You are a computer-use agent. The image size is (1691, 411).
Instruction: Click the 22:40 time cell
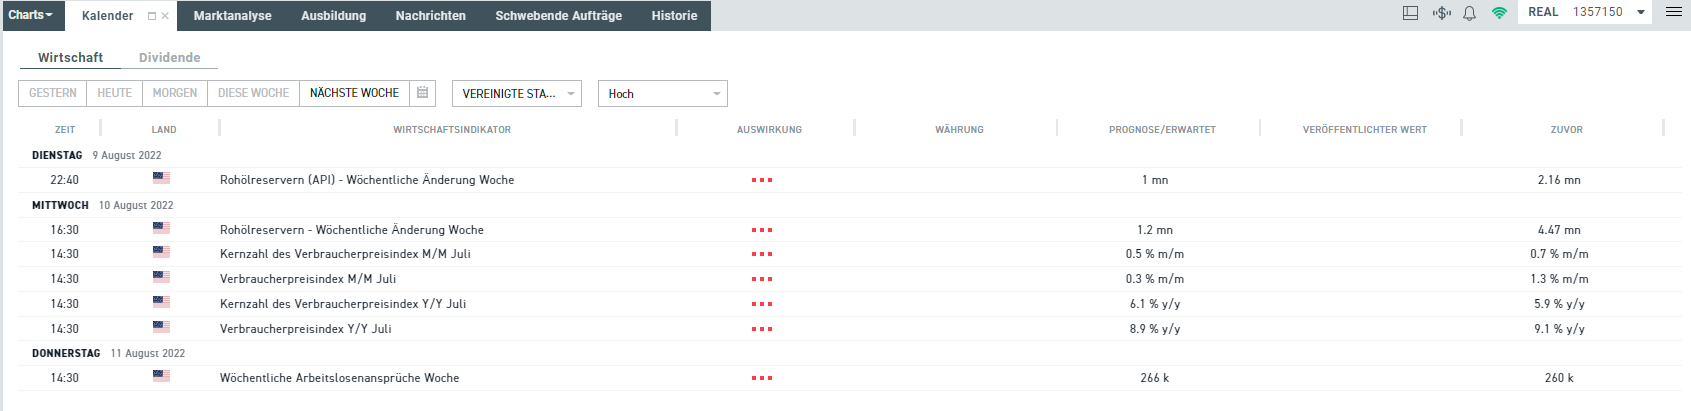coord(65,180)
